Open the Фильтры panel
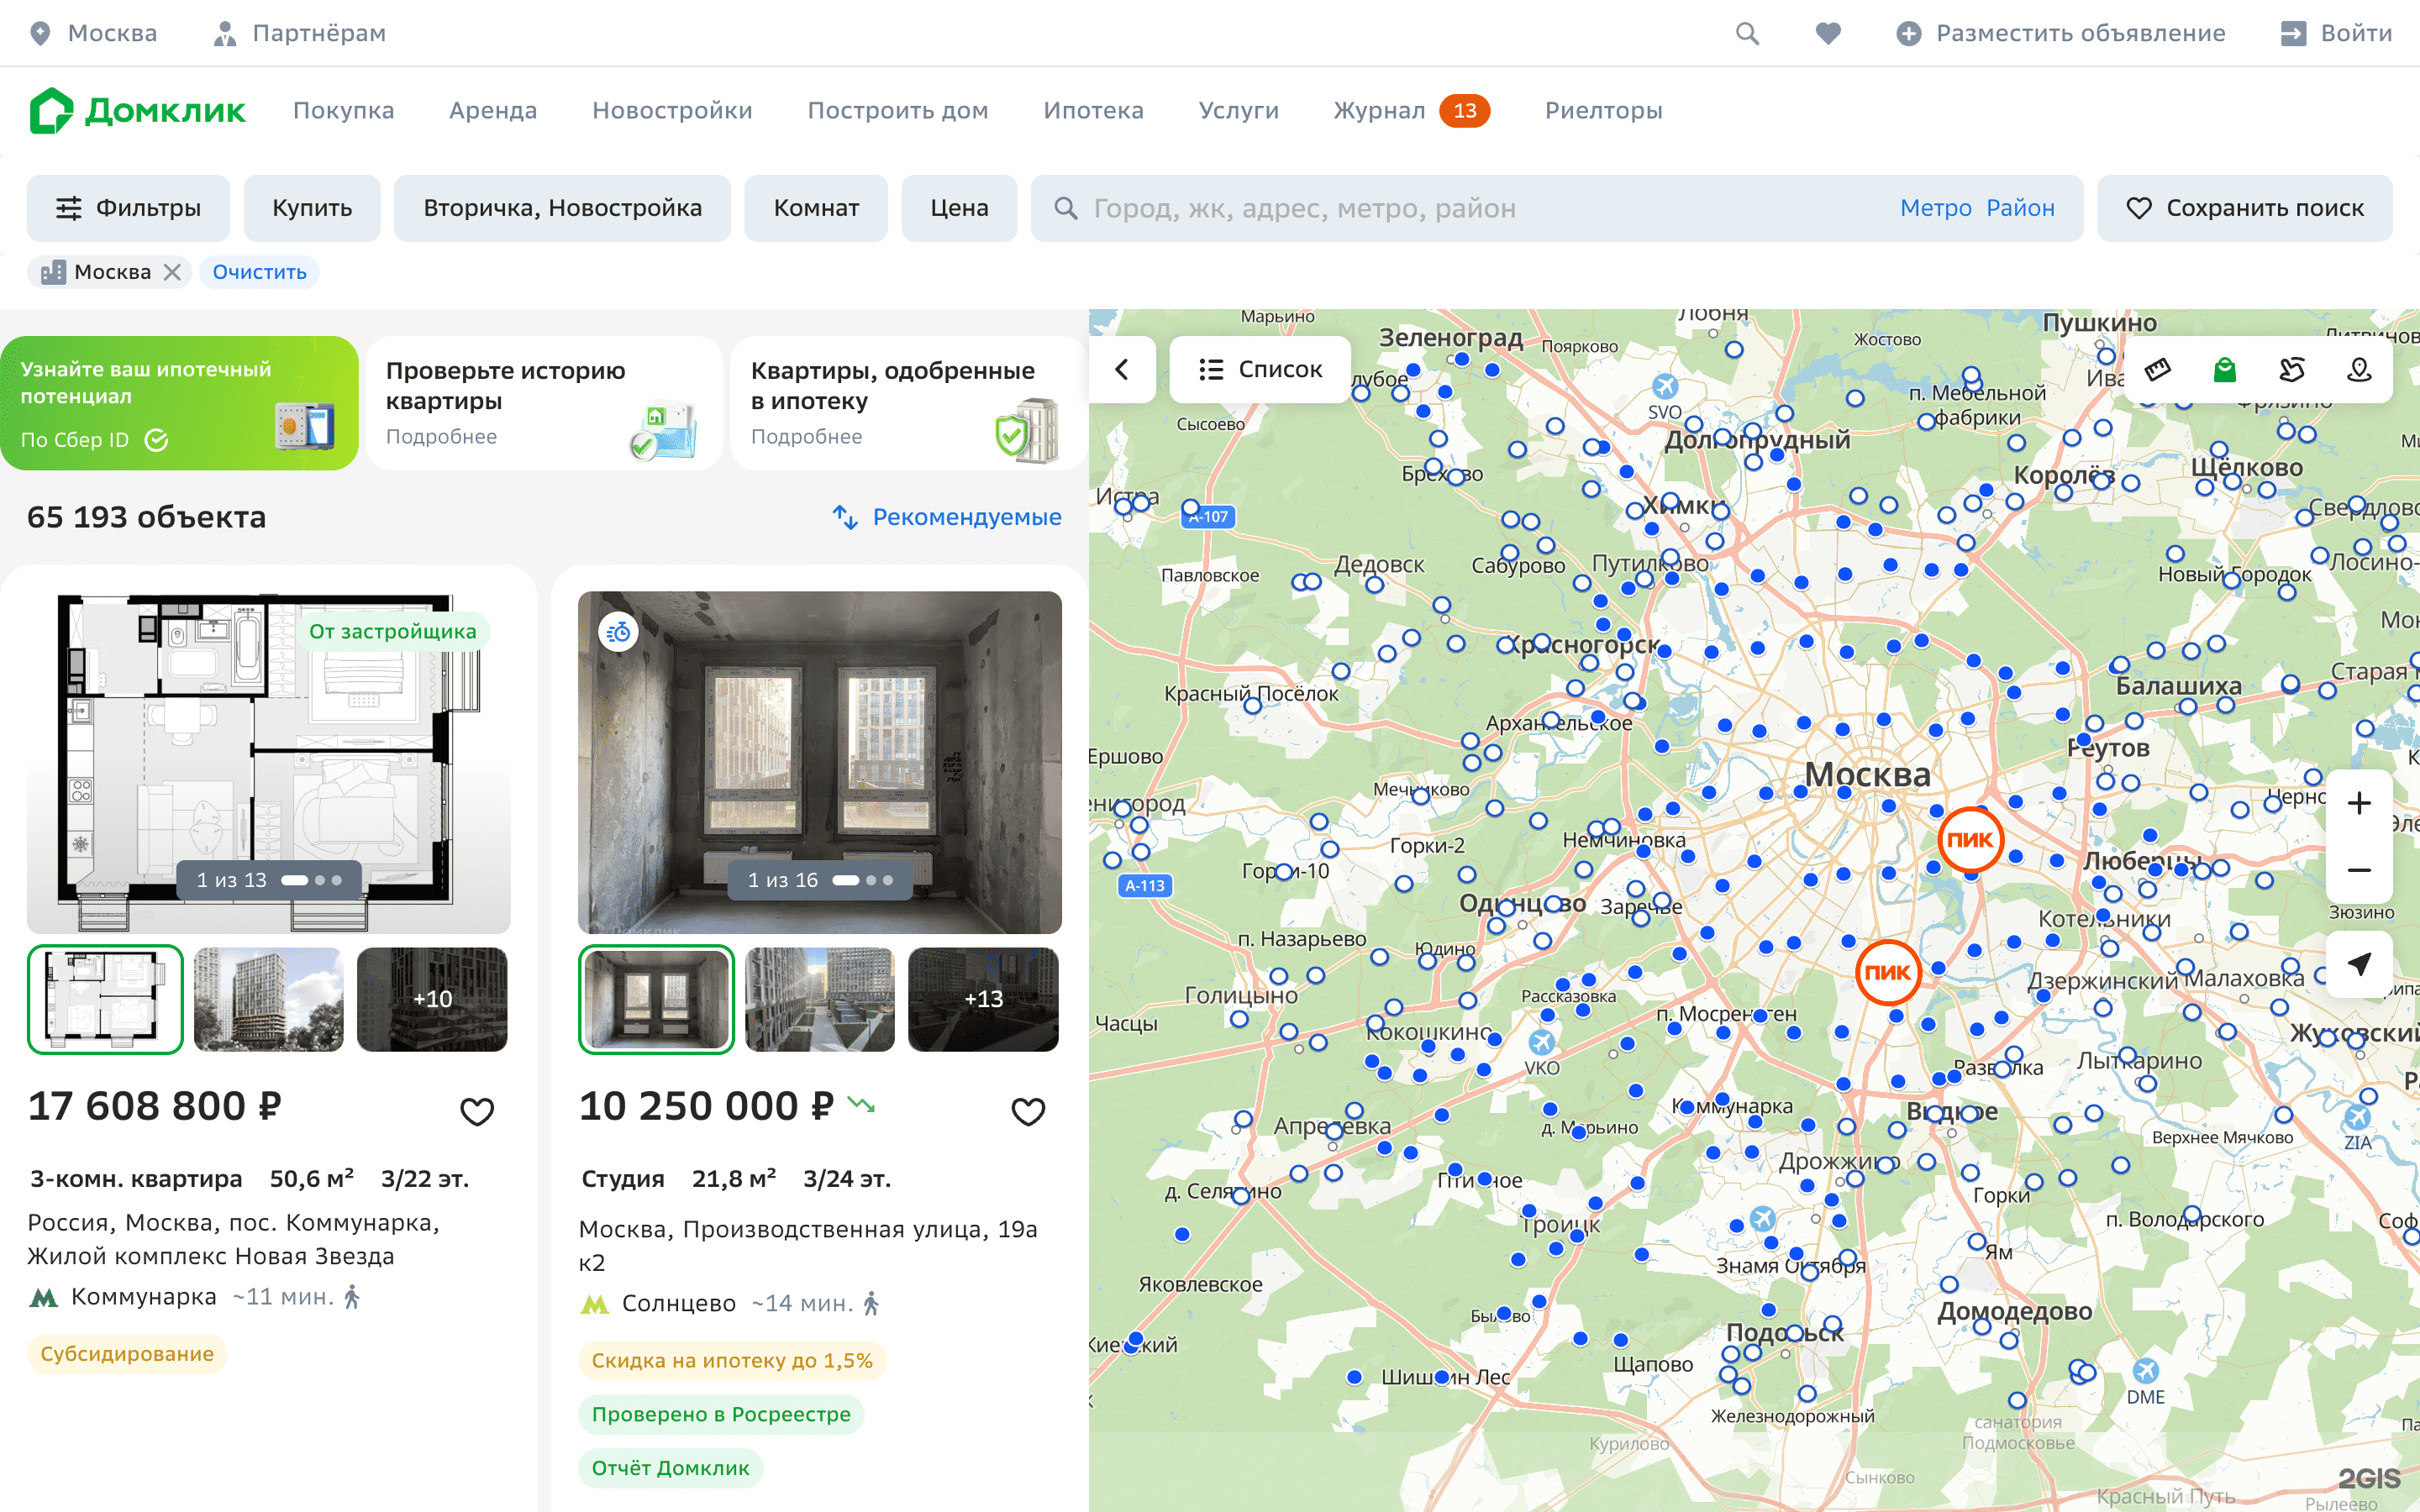This screenshot has width=2420, height=1512. click(128, 208)
